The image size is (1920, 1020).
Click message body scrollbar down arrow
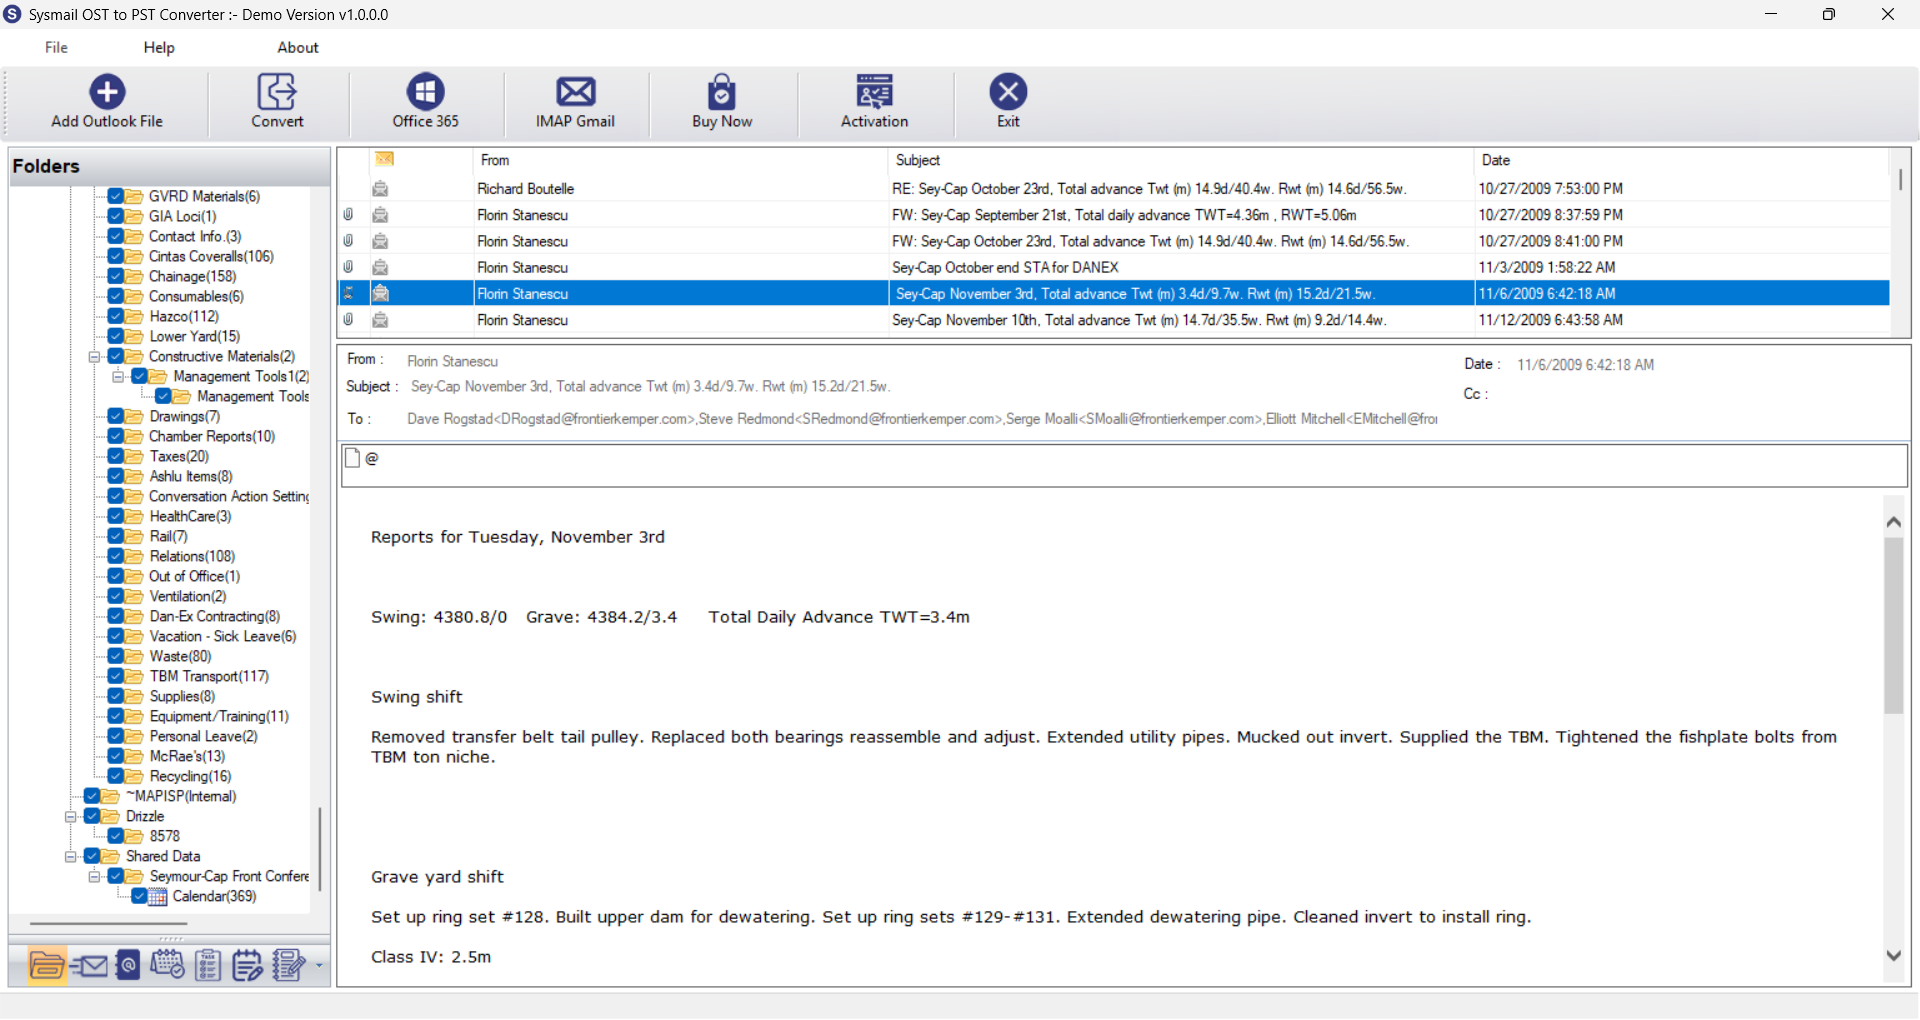(x=1893, y=956)
